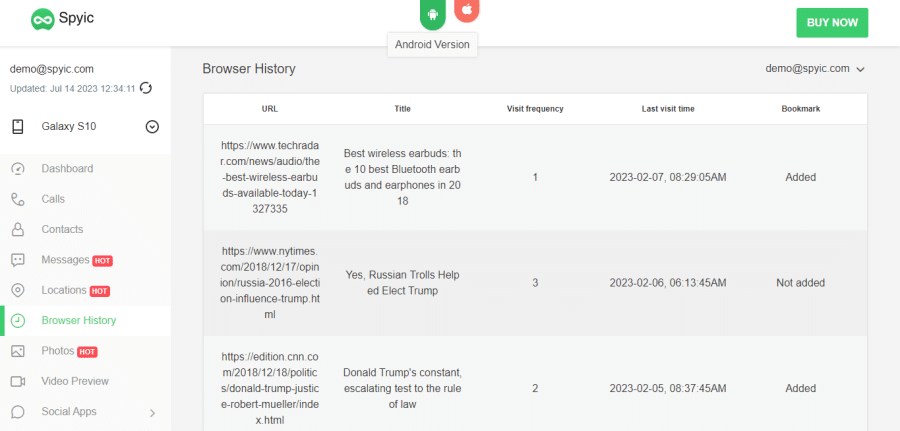Screen dimensions: 900x431
Task: Expand the Social Apps submenu arrow
Action: (x=153, y=413)
